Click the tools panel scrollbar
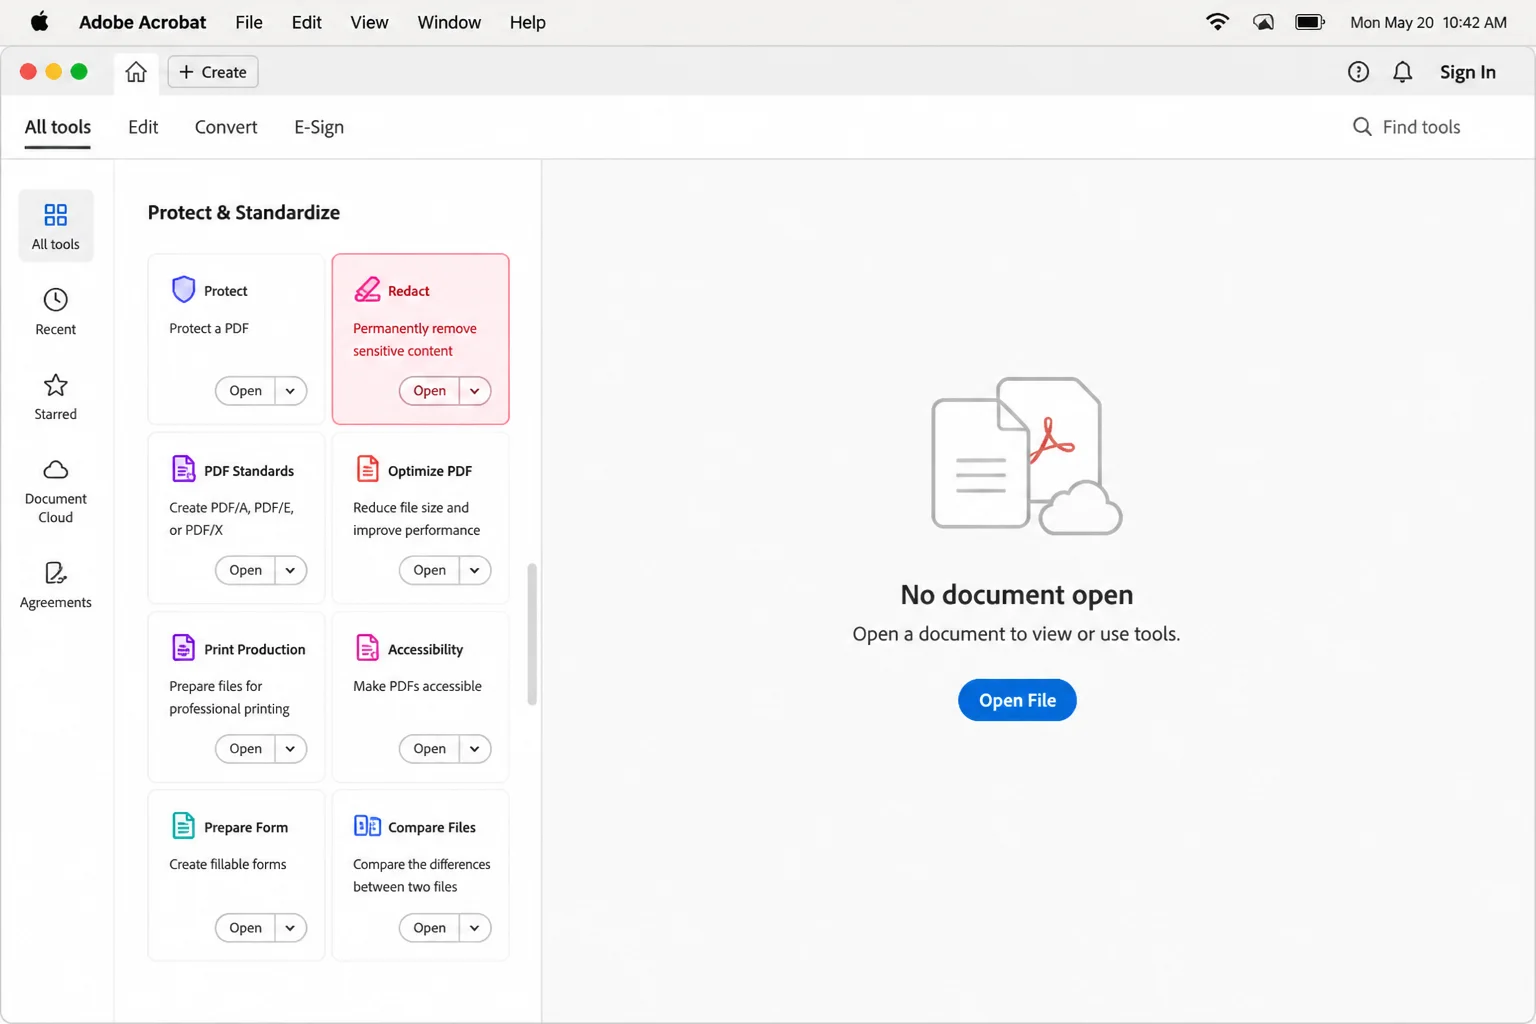This screenshot has height=1024, width=1536. [532, 634]
